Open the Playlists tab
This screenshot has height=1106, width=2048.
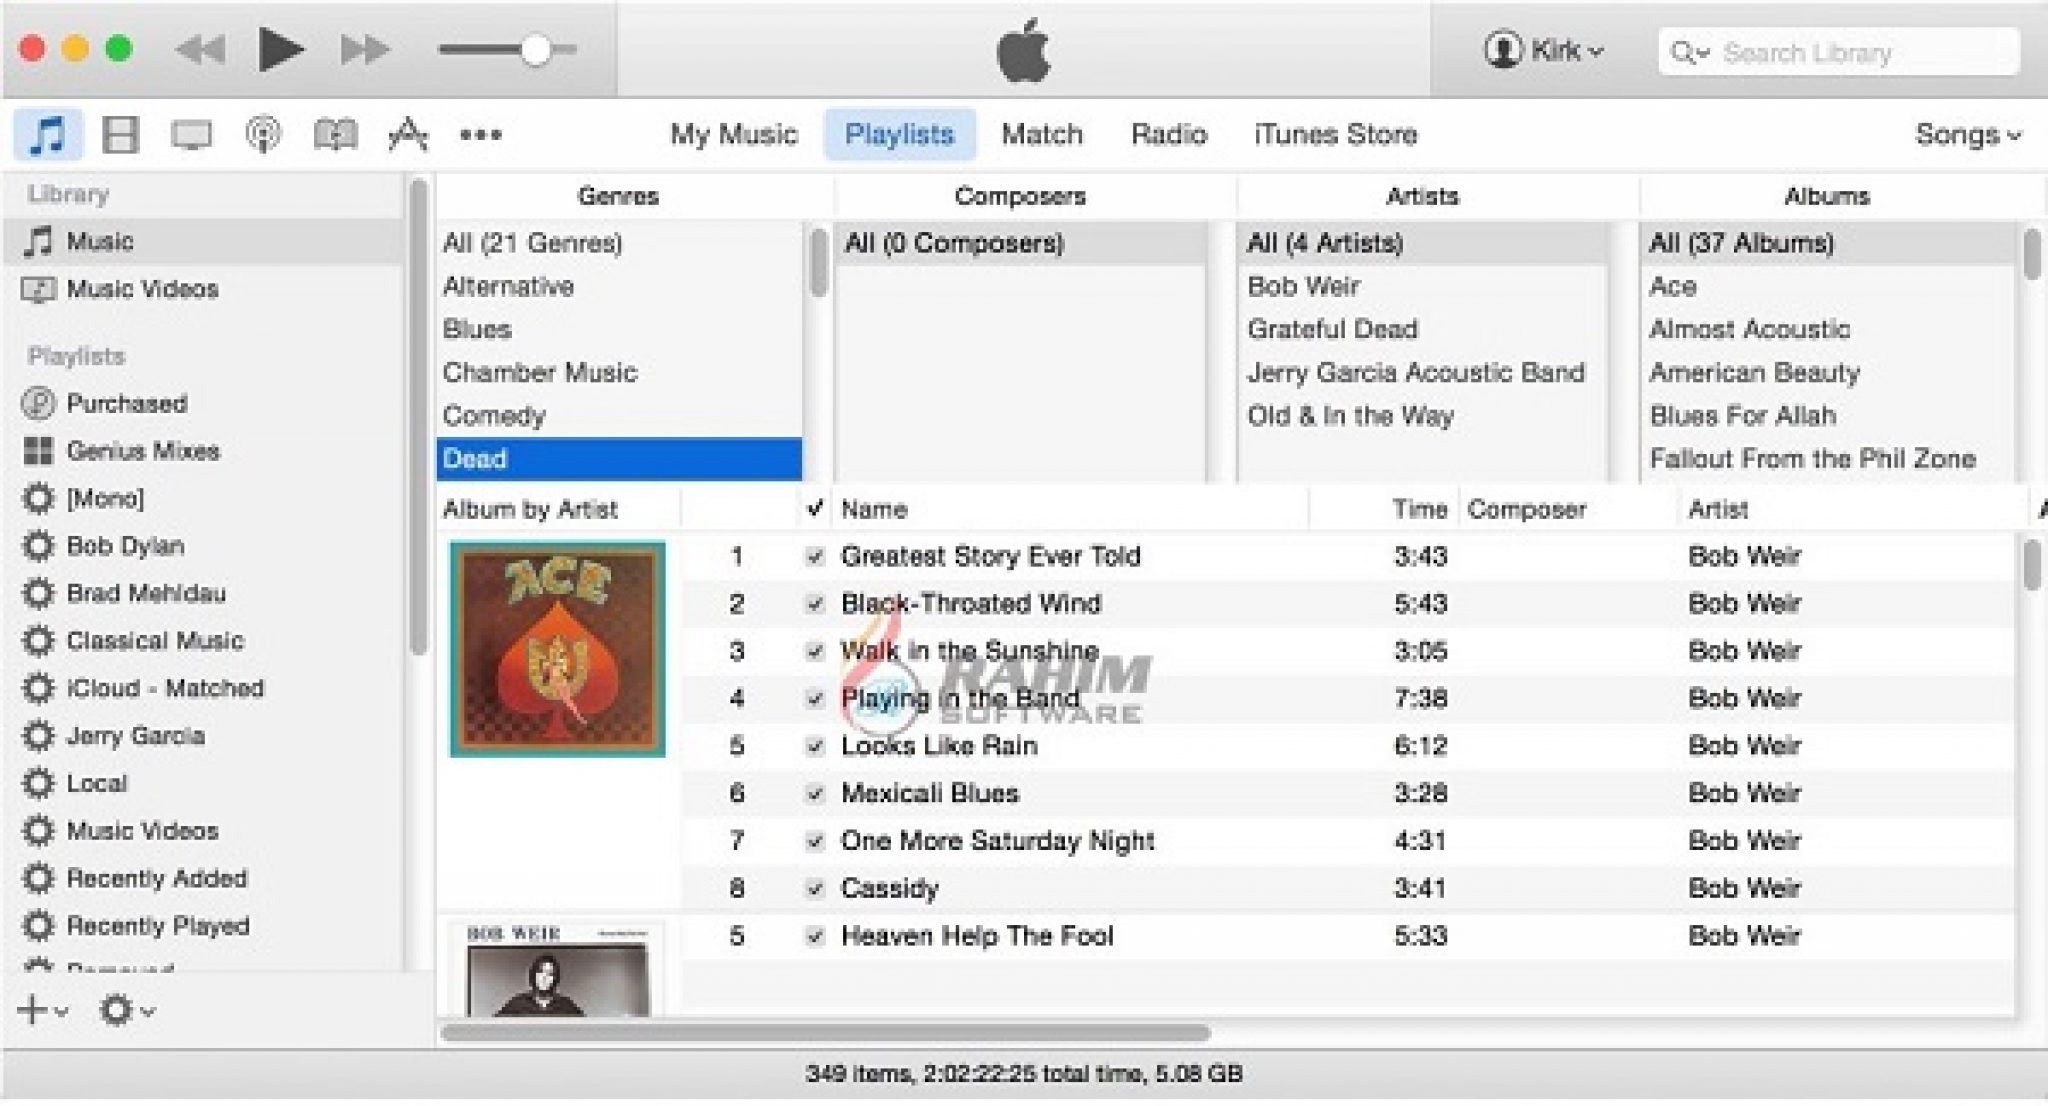click(897, 133)
